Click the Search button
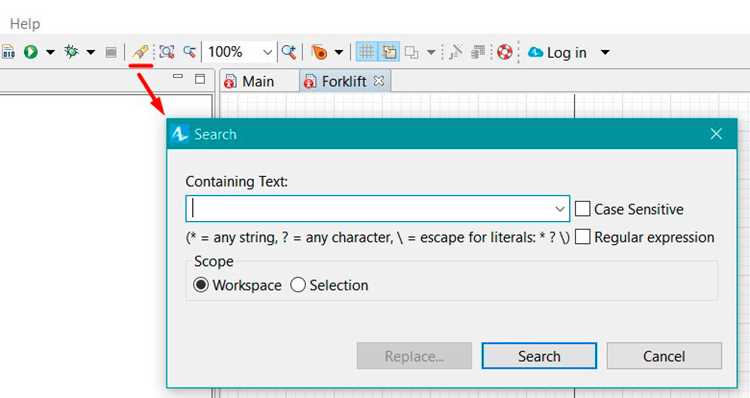750x398 pixels. tap(539, 356)
